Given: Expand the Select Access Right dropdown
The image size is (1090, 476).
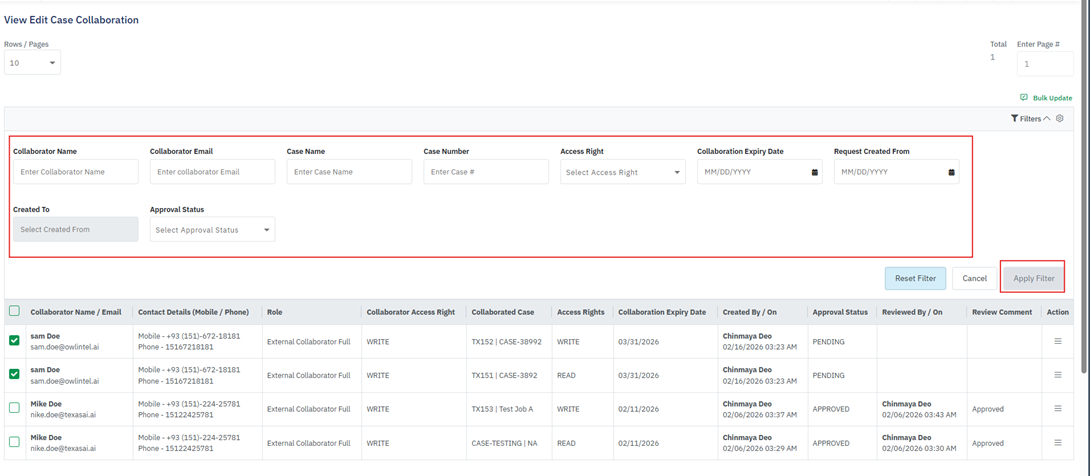Looking at the screenshot, I should coord(622,172).
